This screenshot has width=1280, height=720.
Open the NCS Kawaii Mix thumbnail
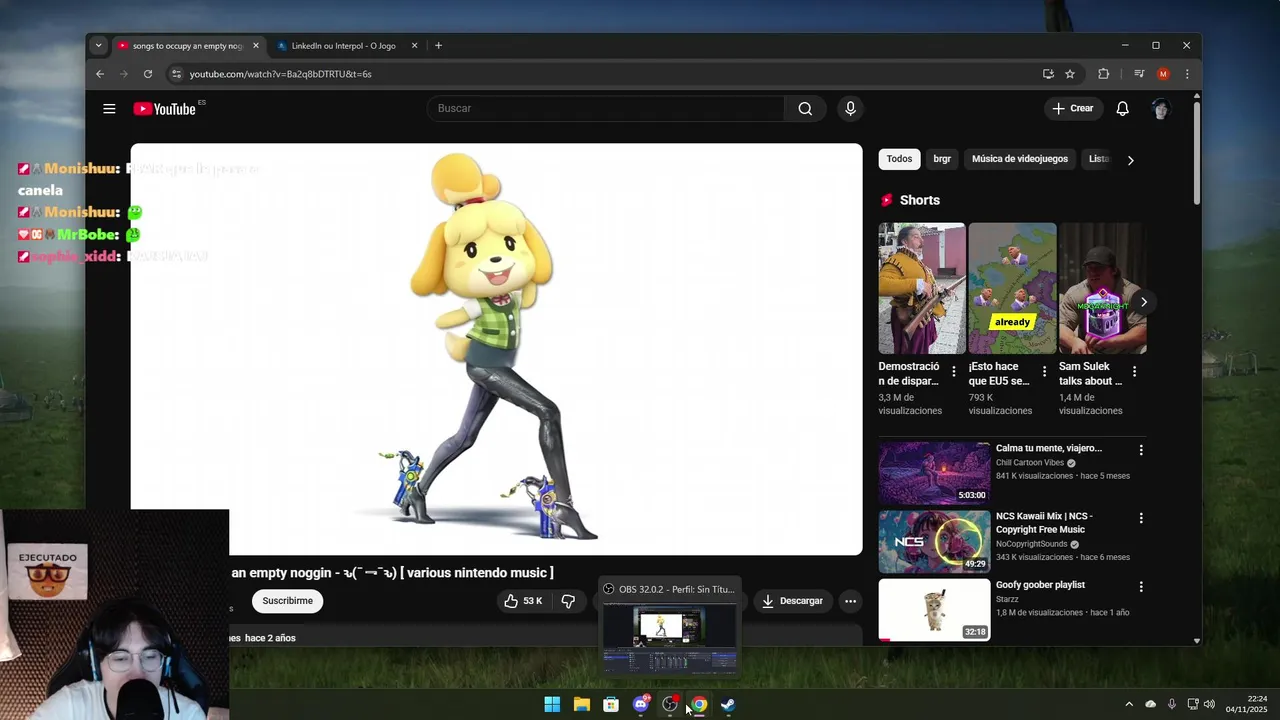pyautogui.click(x=934, y=541)
